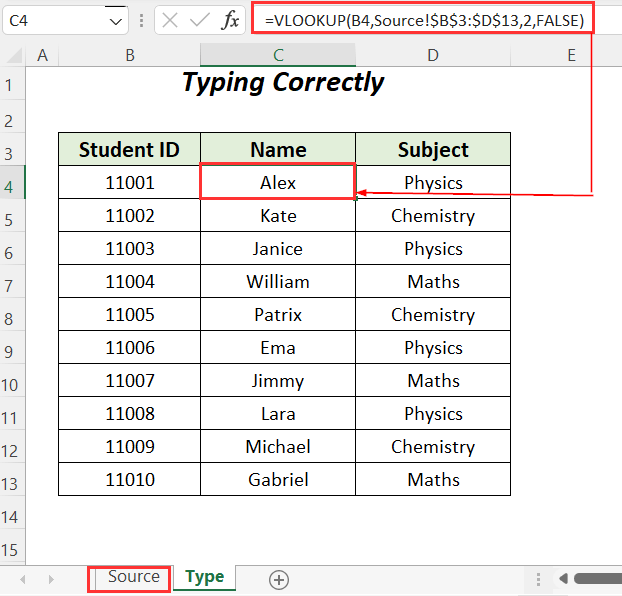Select the Maths cell in Jimmy's row
This screenshot has width=622, height=596.
pos(433,380)
